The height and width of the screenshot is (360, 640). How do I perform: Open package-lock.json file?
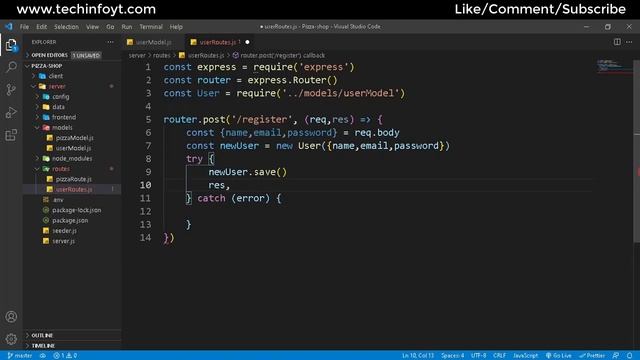(x=72, y=210)
